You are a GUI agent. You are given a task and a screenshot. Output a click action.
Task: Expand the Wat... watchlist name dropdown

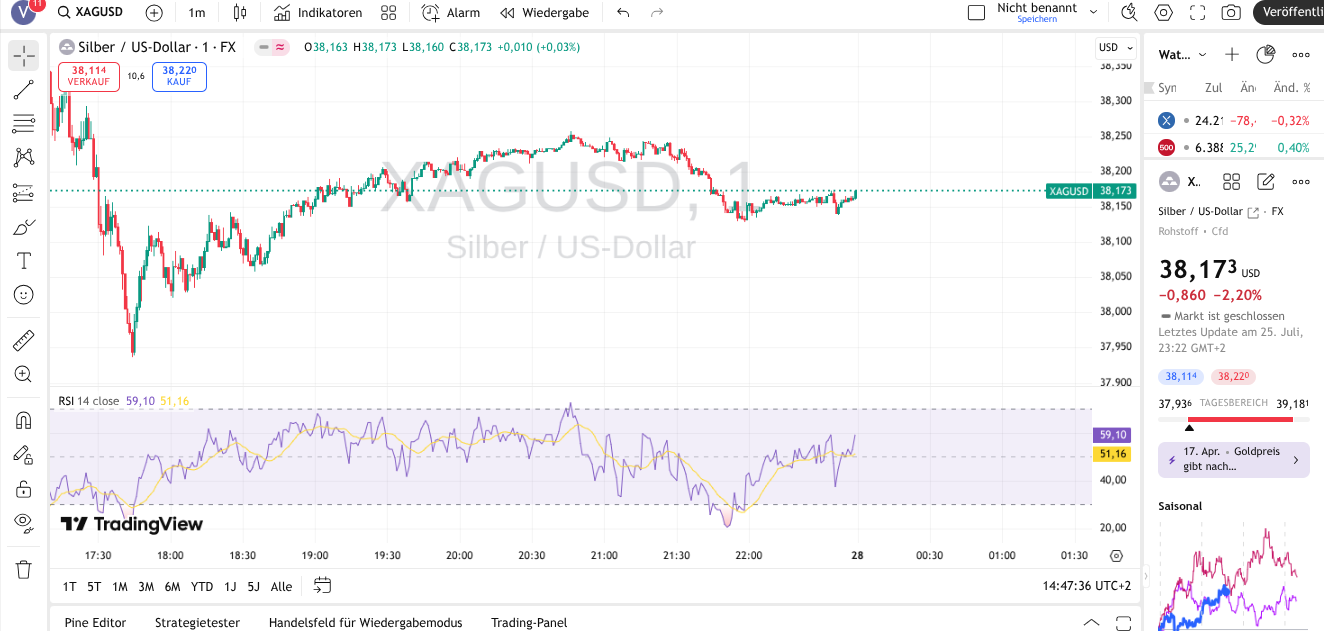tap(1183, 55)
